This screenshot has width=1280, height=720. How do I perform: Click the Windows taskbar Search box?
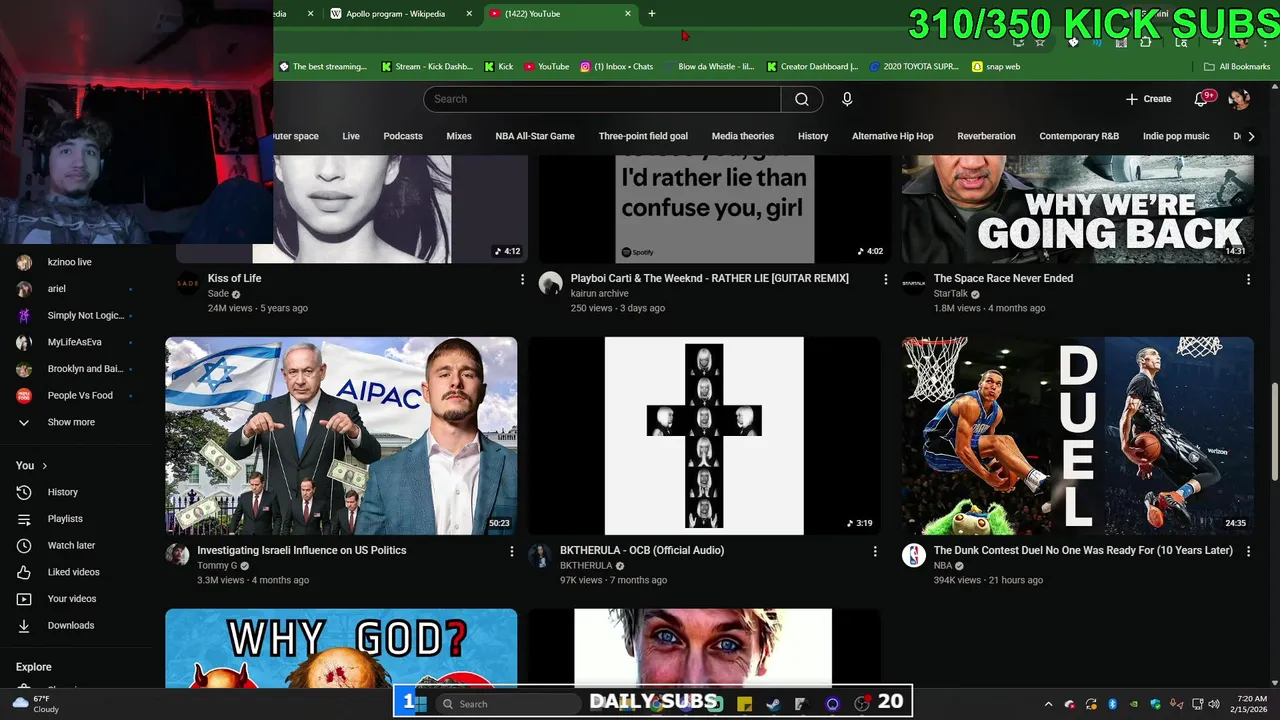(x=510, y=704)
